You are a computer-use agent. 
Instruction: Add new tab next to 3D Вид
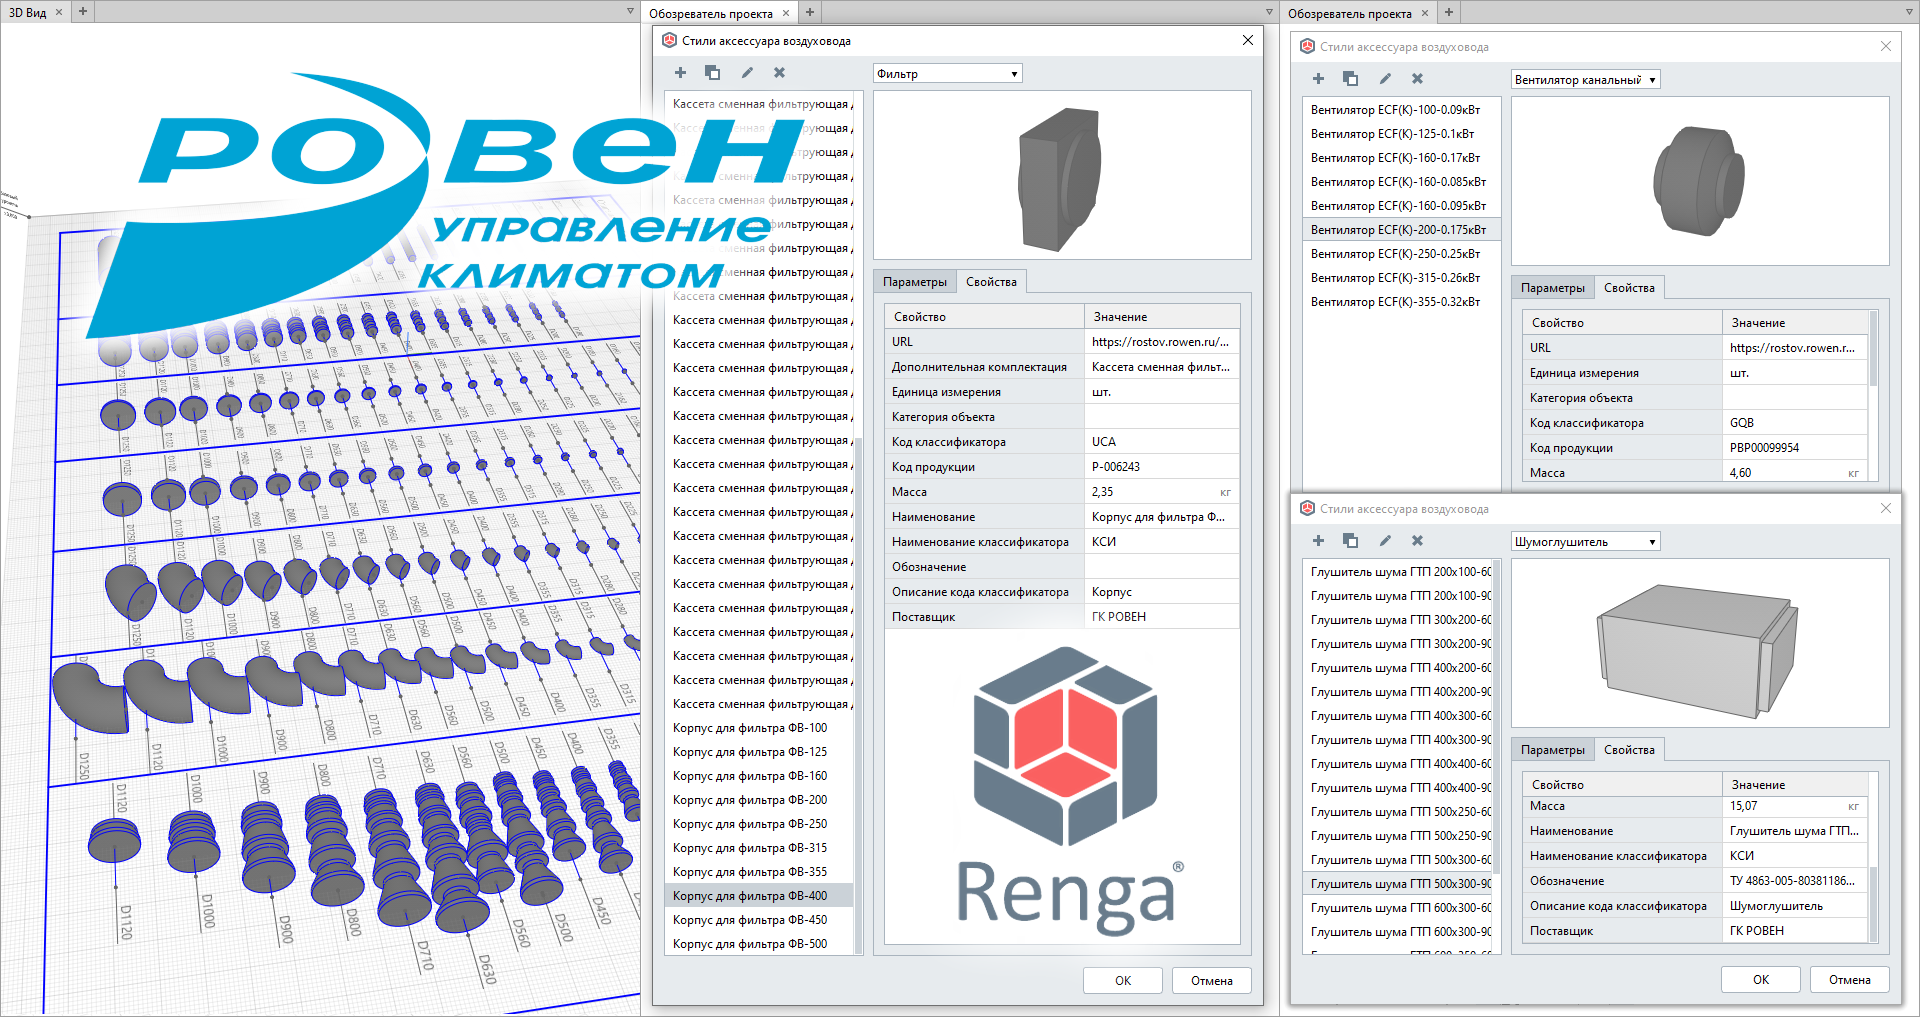pyautogui.click(x=82, y=12)
